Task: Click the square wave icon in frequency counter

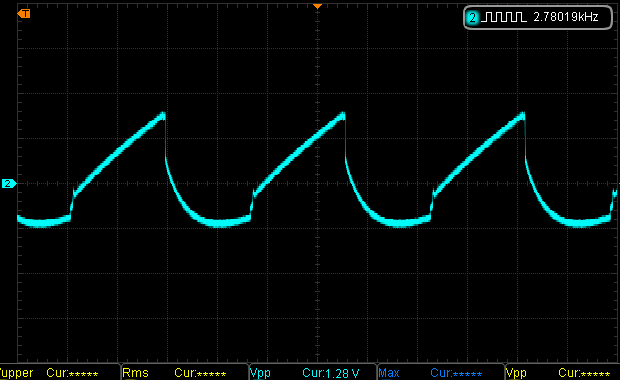Action: tap(504, 17)
